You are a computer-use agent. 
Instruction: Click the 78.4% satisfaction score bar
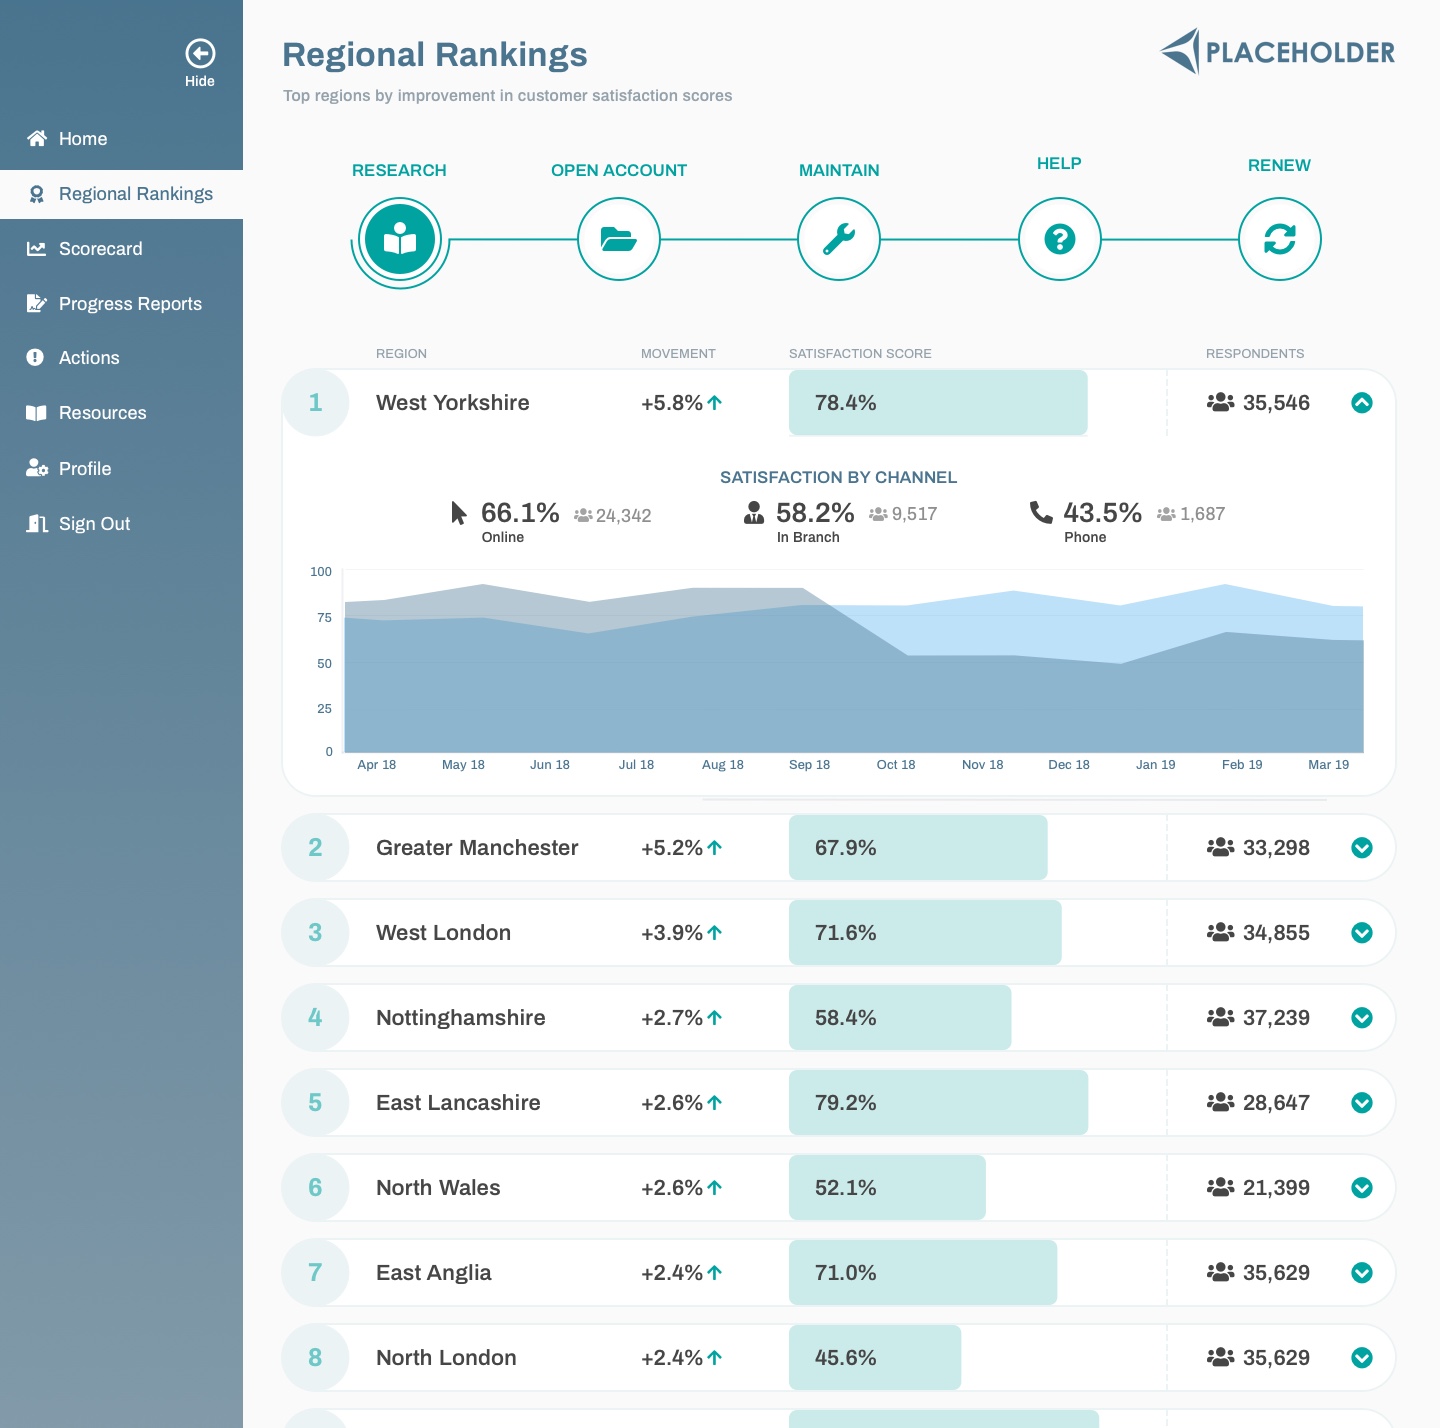[x=937, y=402]
